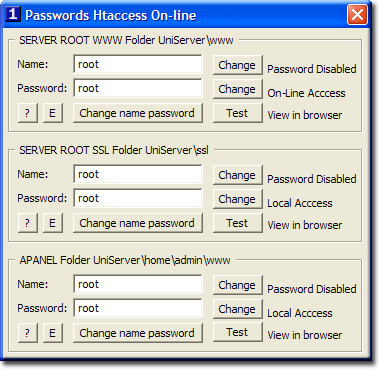
Task: Switch APANEL access with the Password-row Change button
Action: click(238, 309)
